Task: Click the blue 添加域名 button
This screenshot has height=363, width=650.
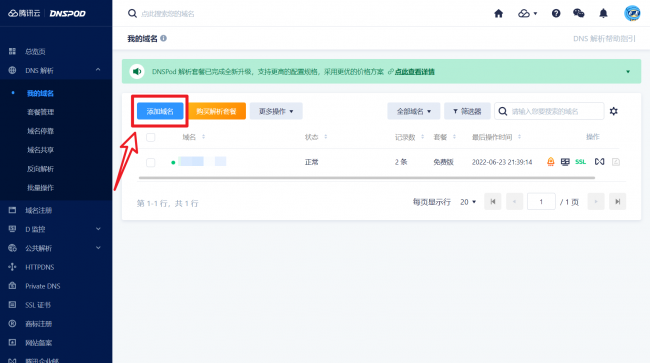Action: point(160,111)
